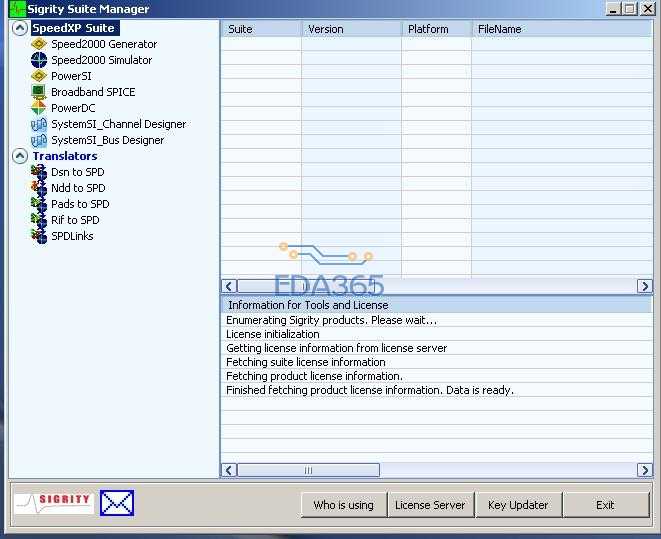Collapse the Translators group

coord(20,156)
